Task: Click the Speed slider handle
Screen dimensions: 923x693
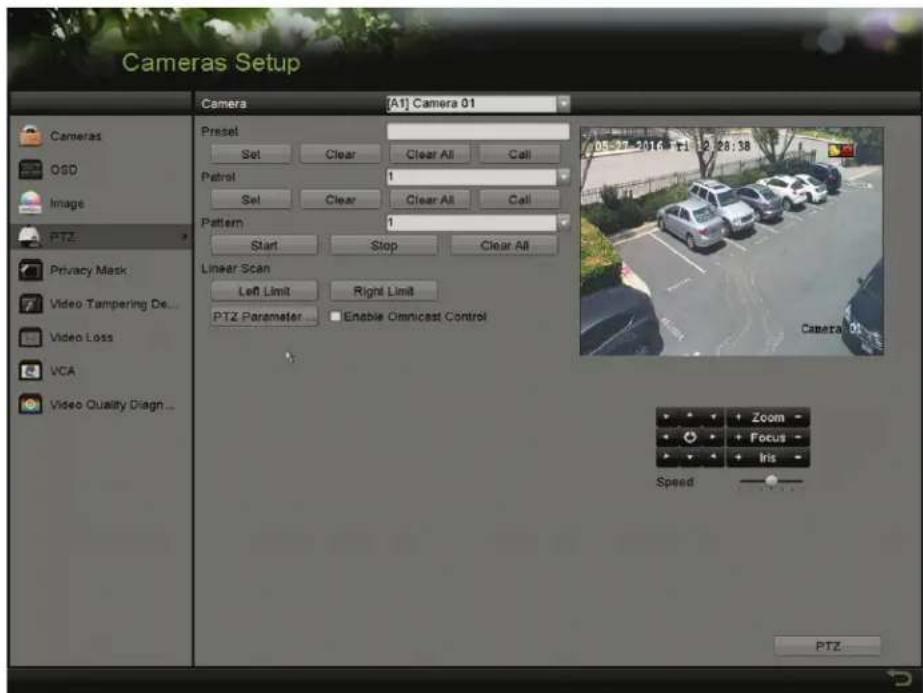Action: pyautogui.click(x=771, y=481)
